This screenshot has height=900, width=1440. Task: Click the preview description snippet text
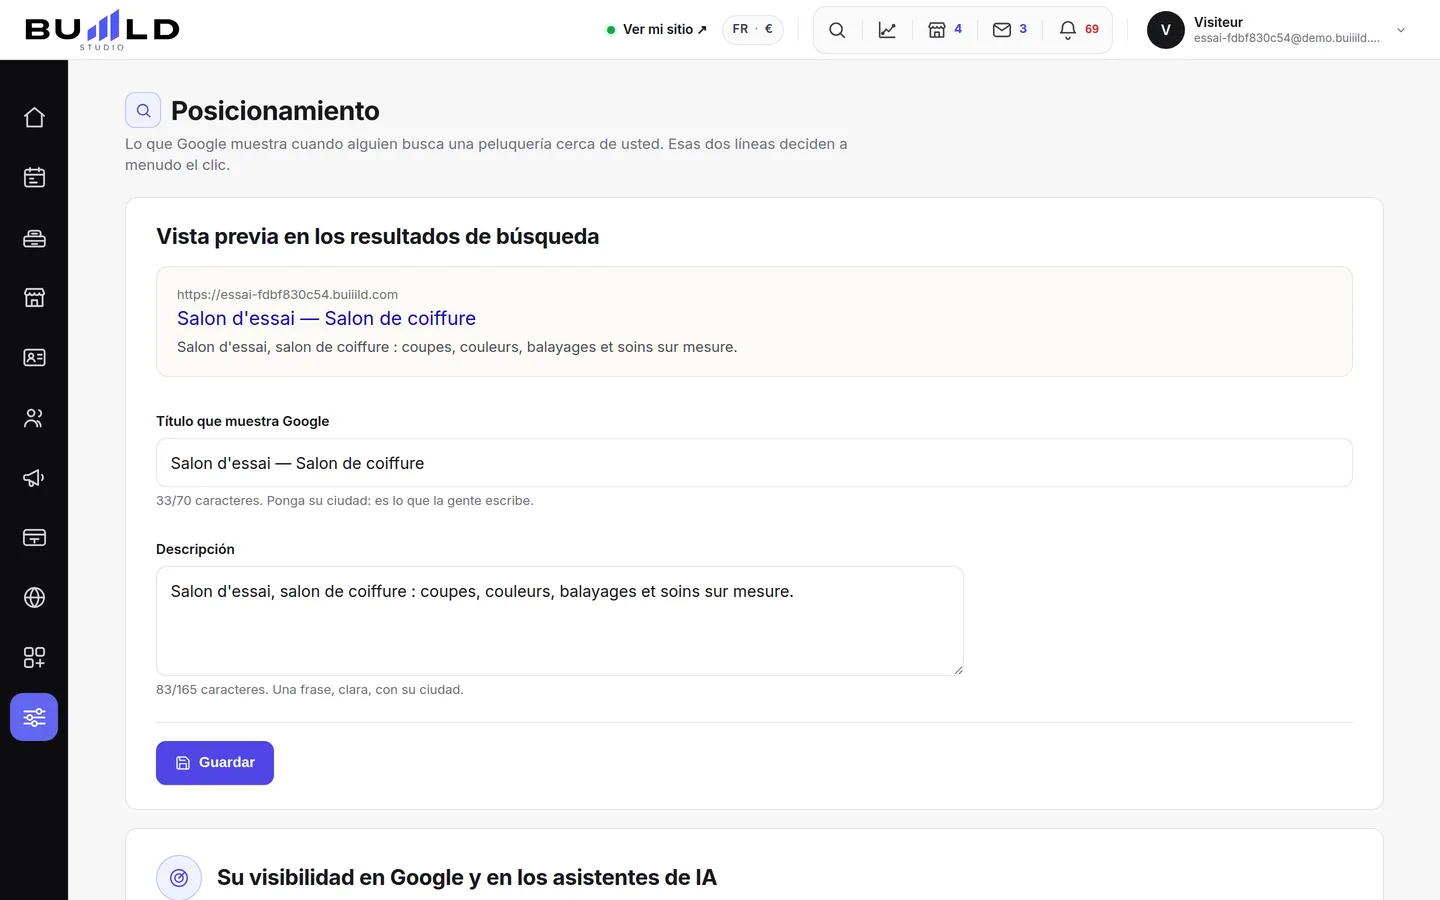[457, 347]
